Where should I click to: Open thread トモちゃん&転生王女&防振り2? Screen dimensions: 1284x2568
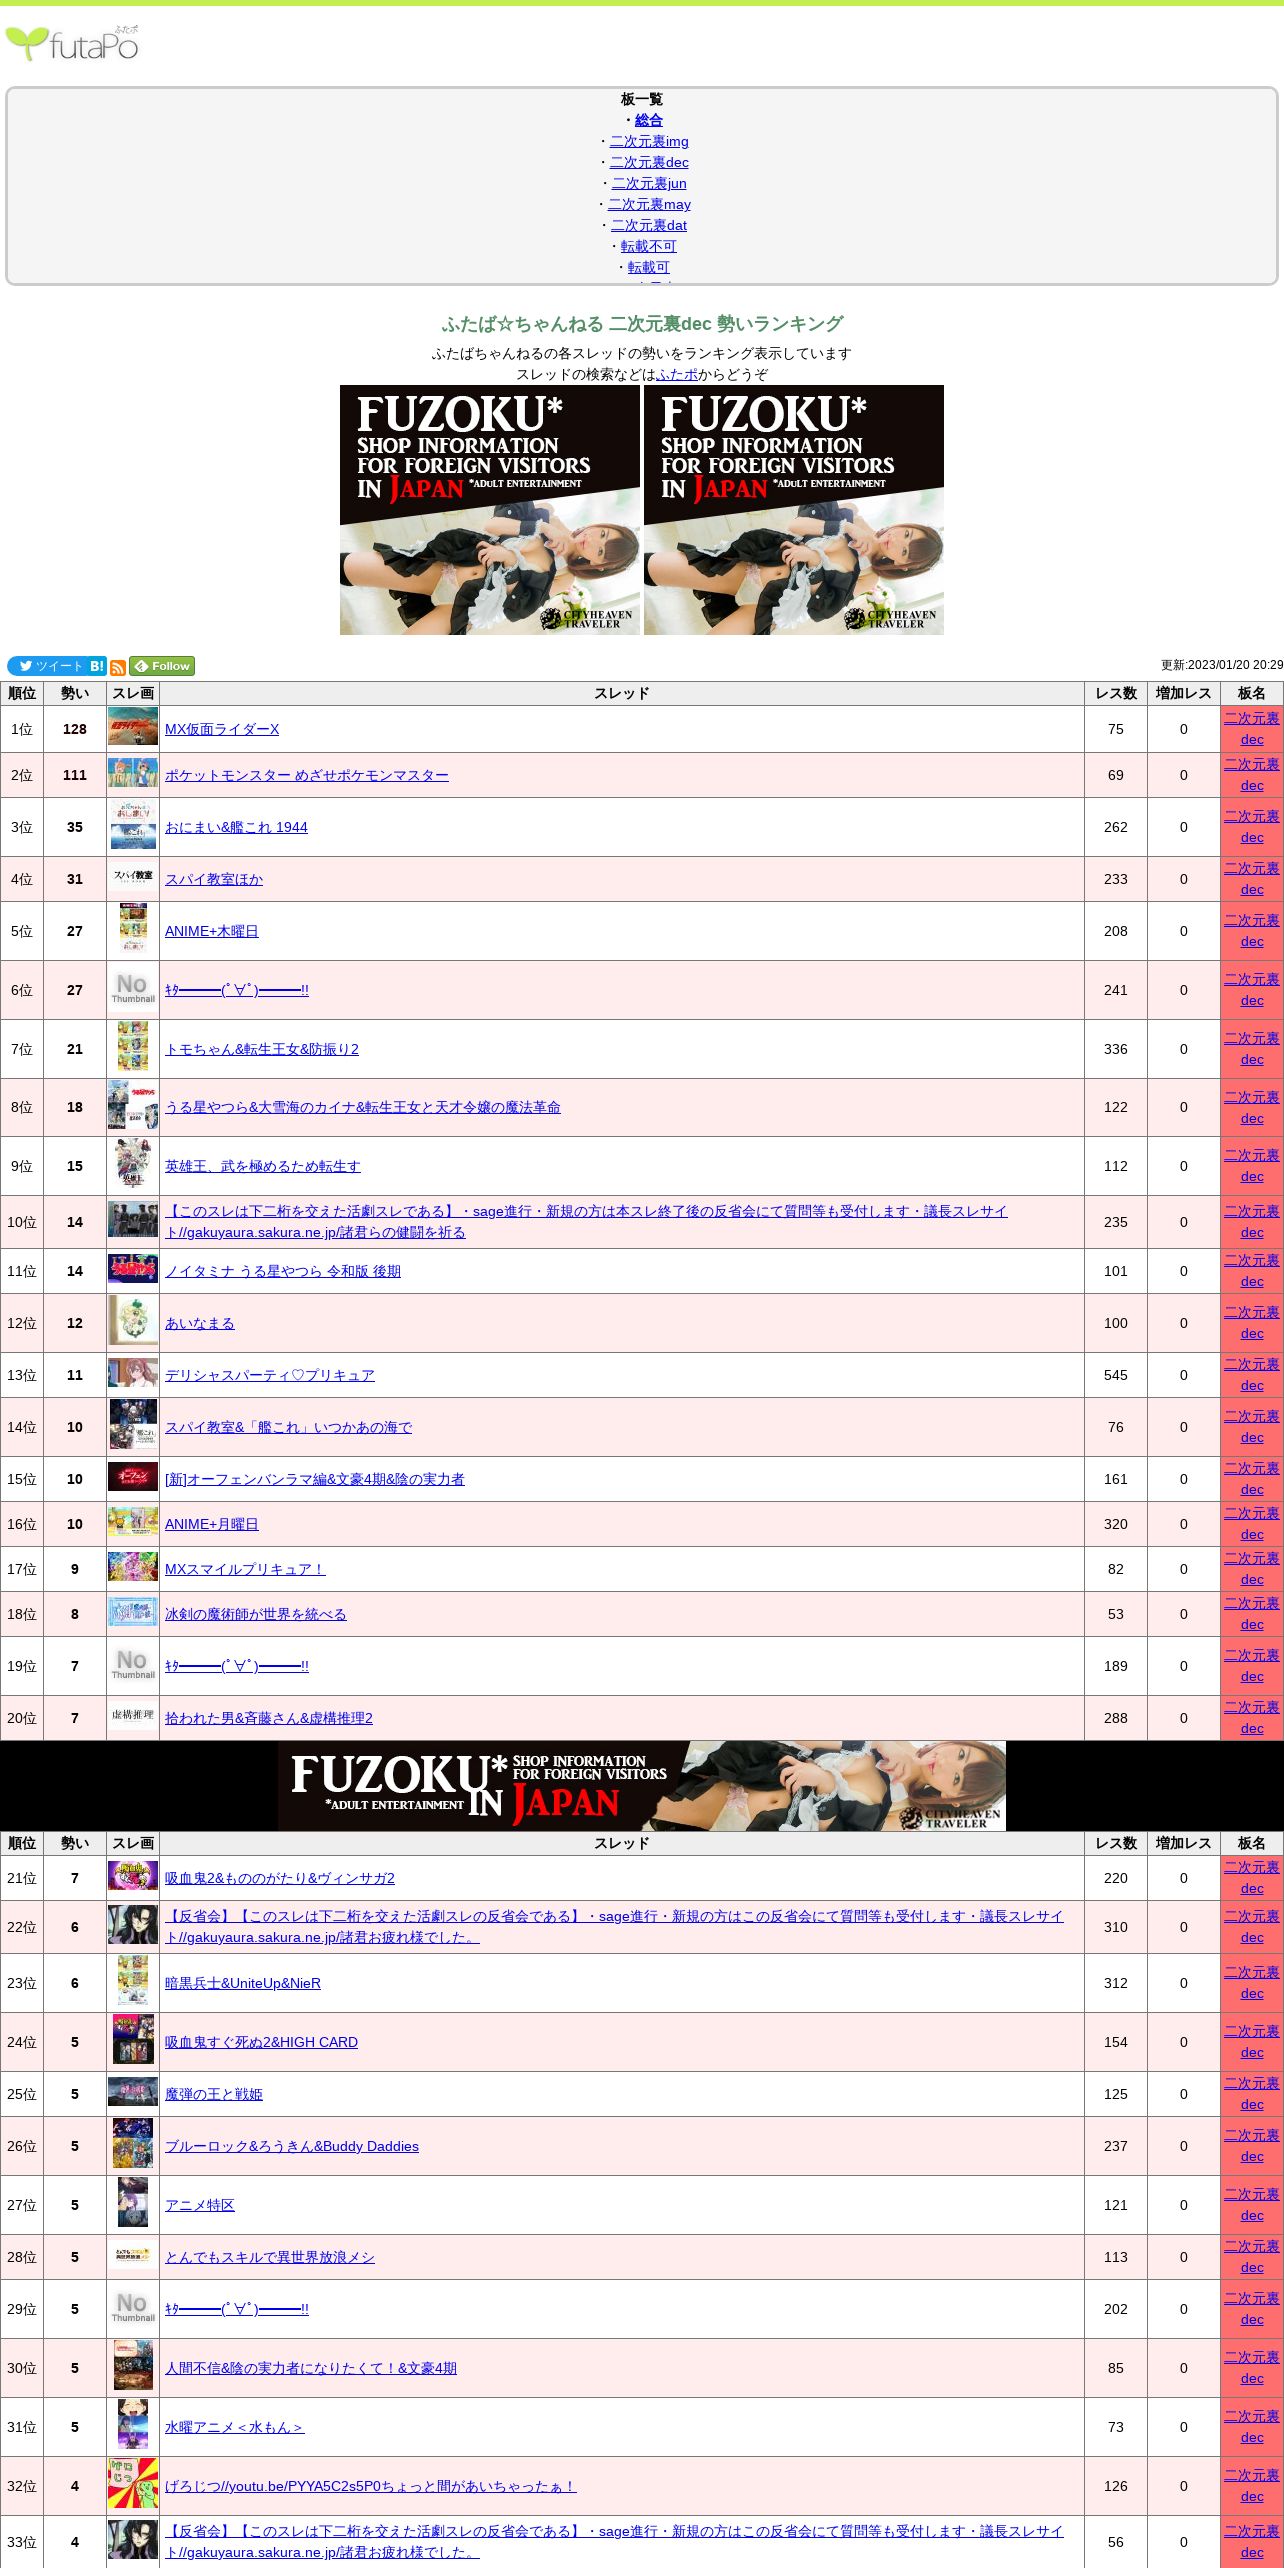point(262,1049)
